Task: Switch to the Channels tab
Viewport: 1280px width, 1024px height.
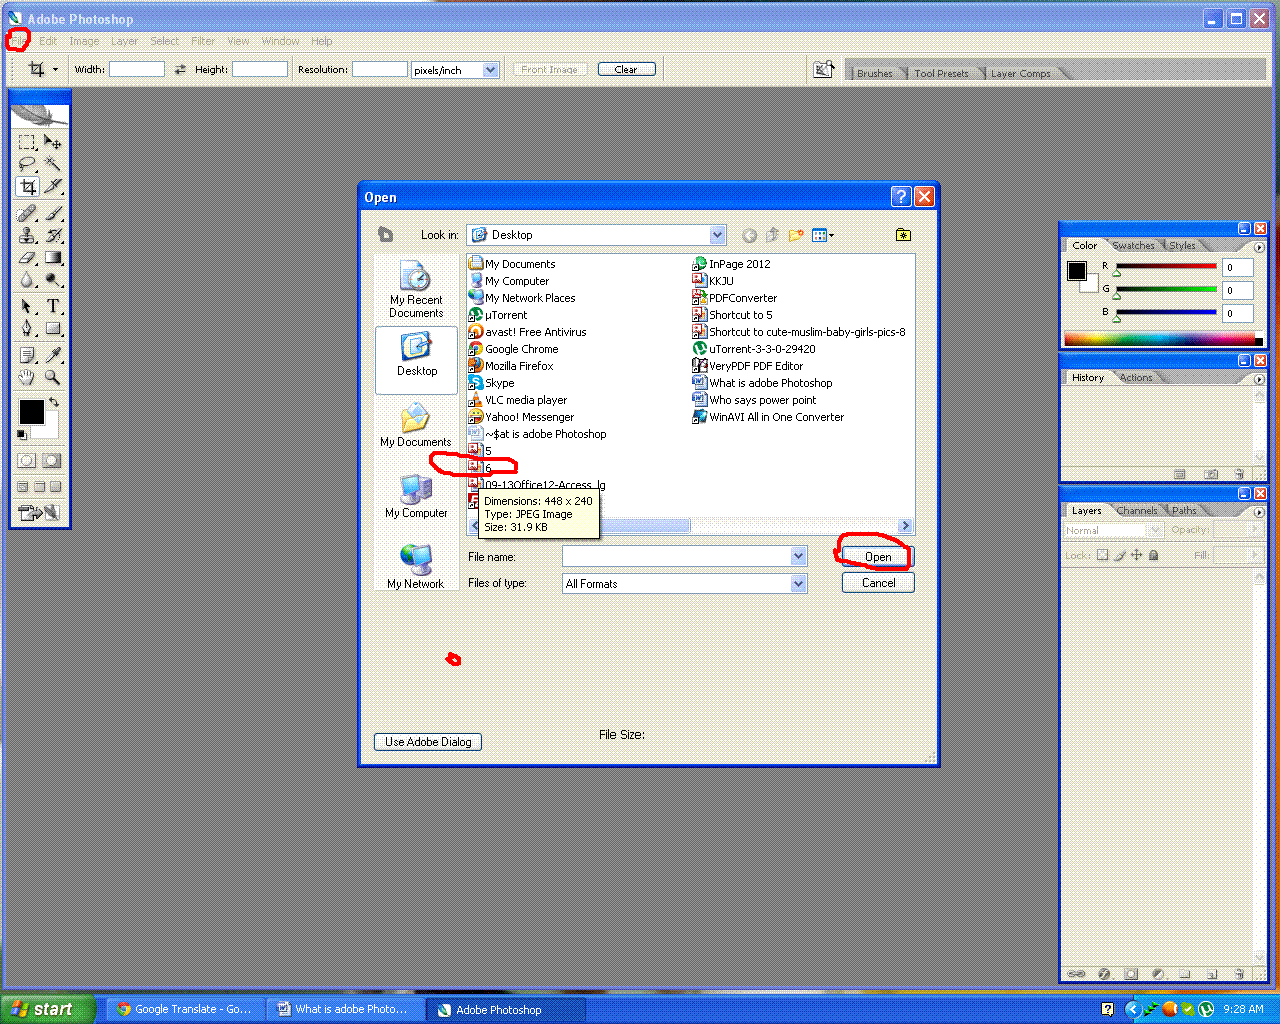Action: click(x=1137, y=511)
